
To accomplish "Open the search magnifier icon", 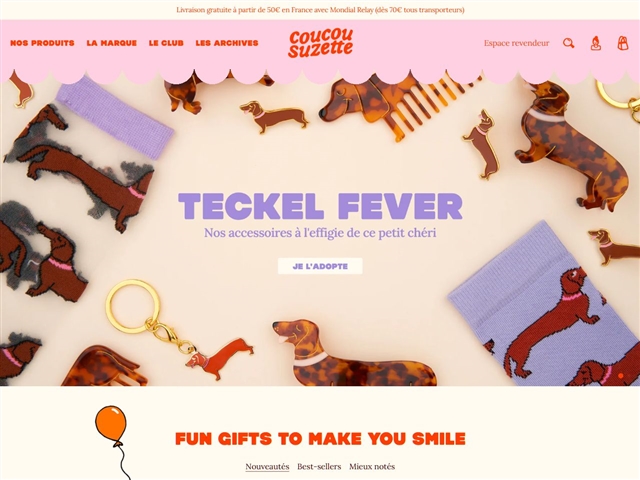I will [569, 43].
